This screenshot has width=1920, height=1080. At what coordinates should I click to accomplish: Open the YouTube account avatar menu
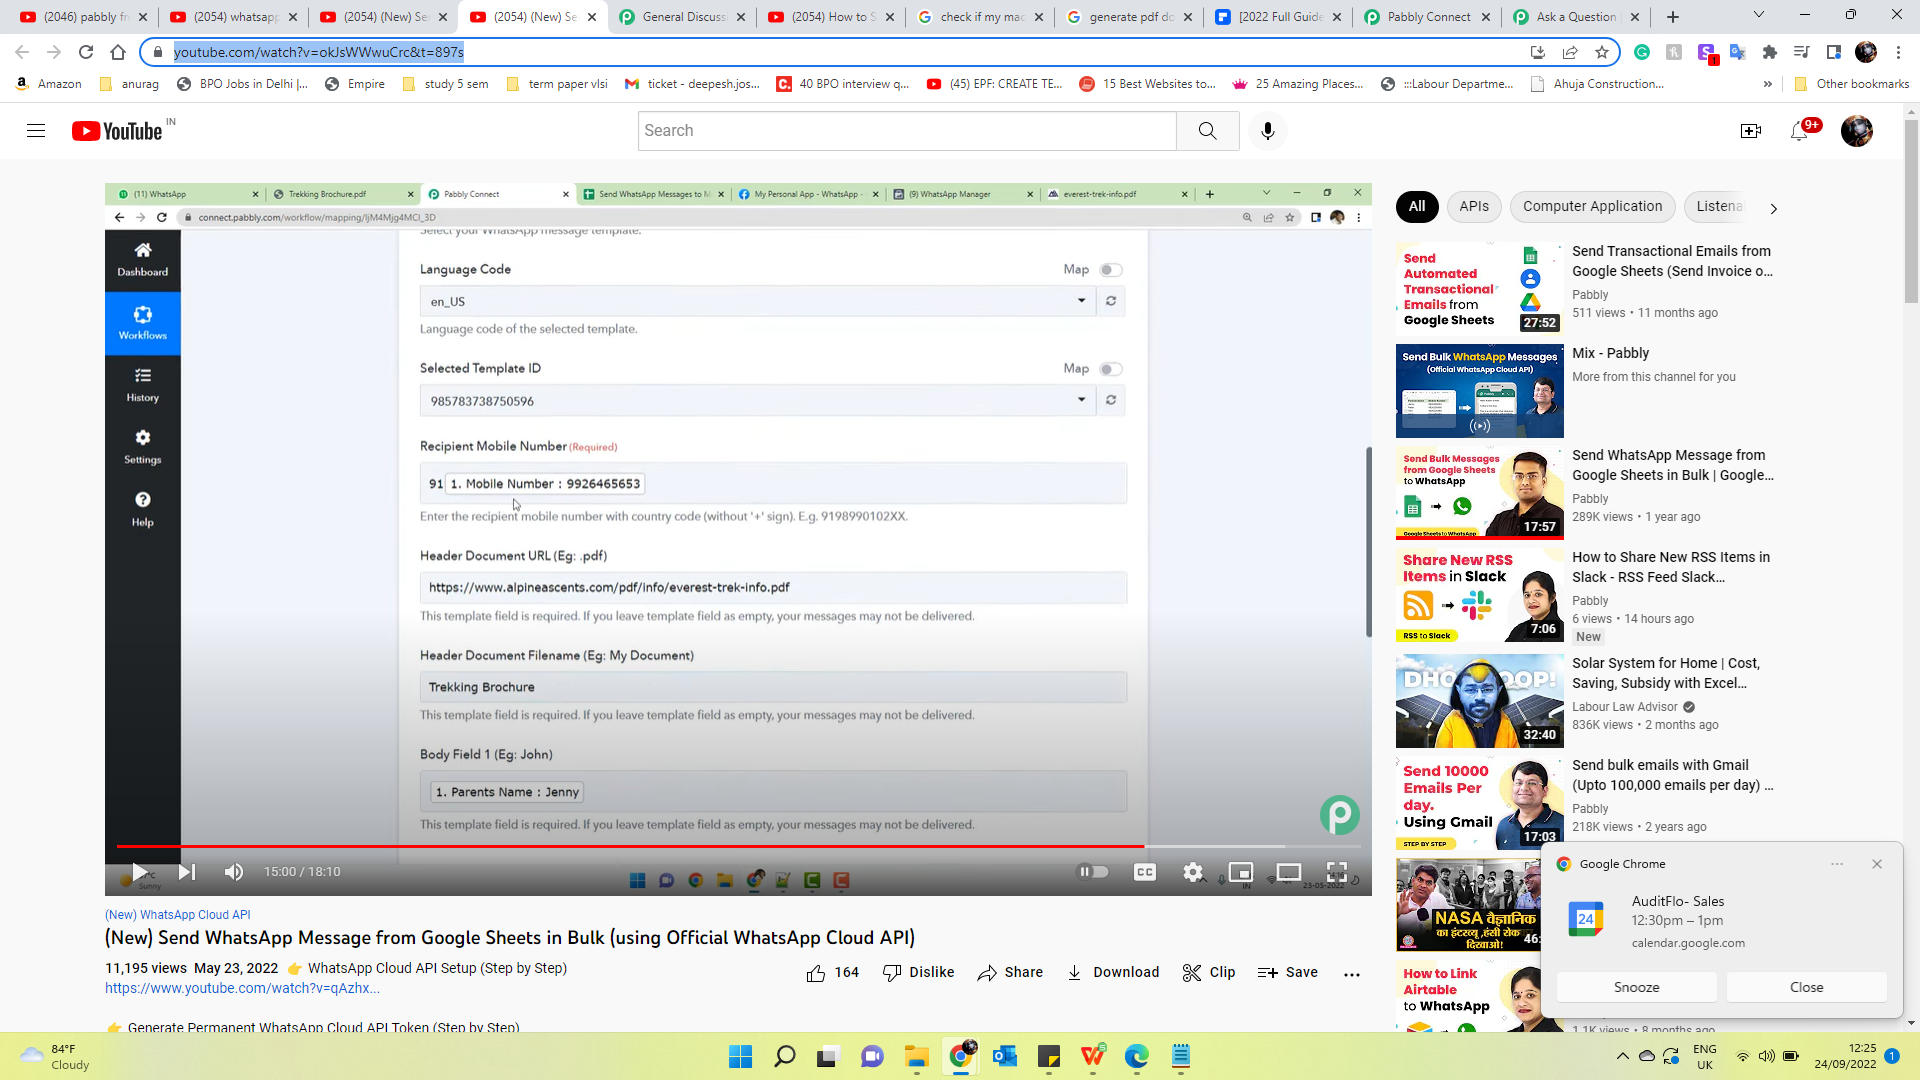(x=1857, y=131)
